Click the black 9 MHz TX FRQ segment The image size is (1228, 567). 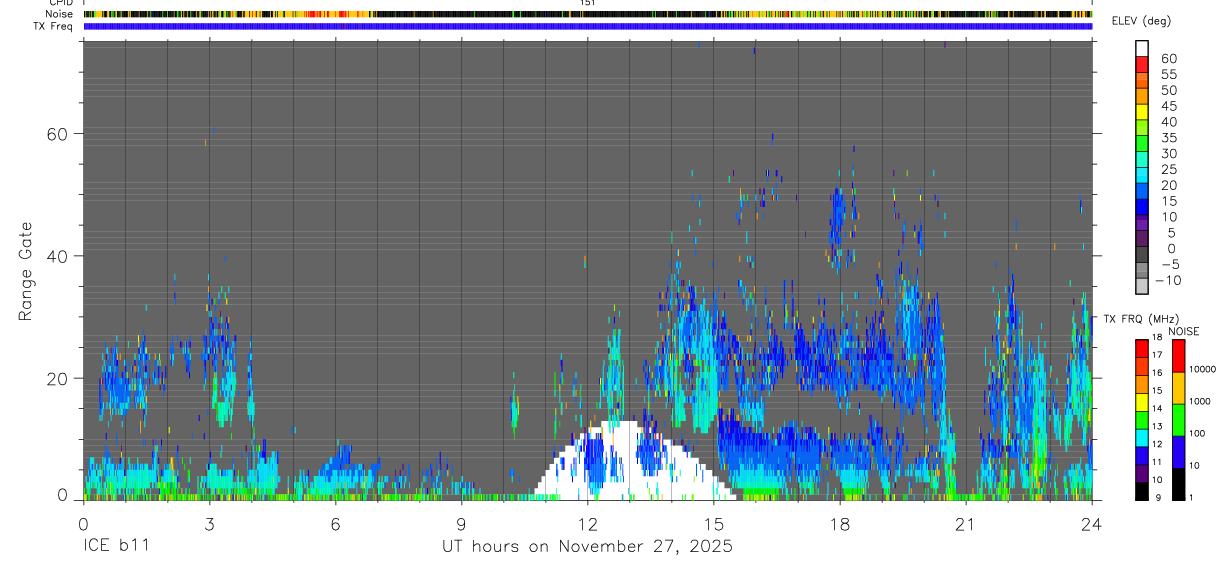[1142, 490]
